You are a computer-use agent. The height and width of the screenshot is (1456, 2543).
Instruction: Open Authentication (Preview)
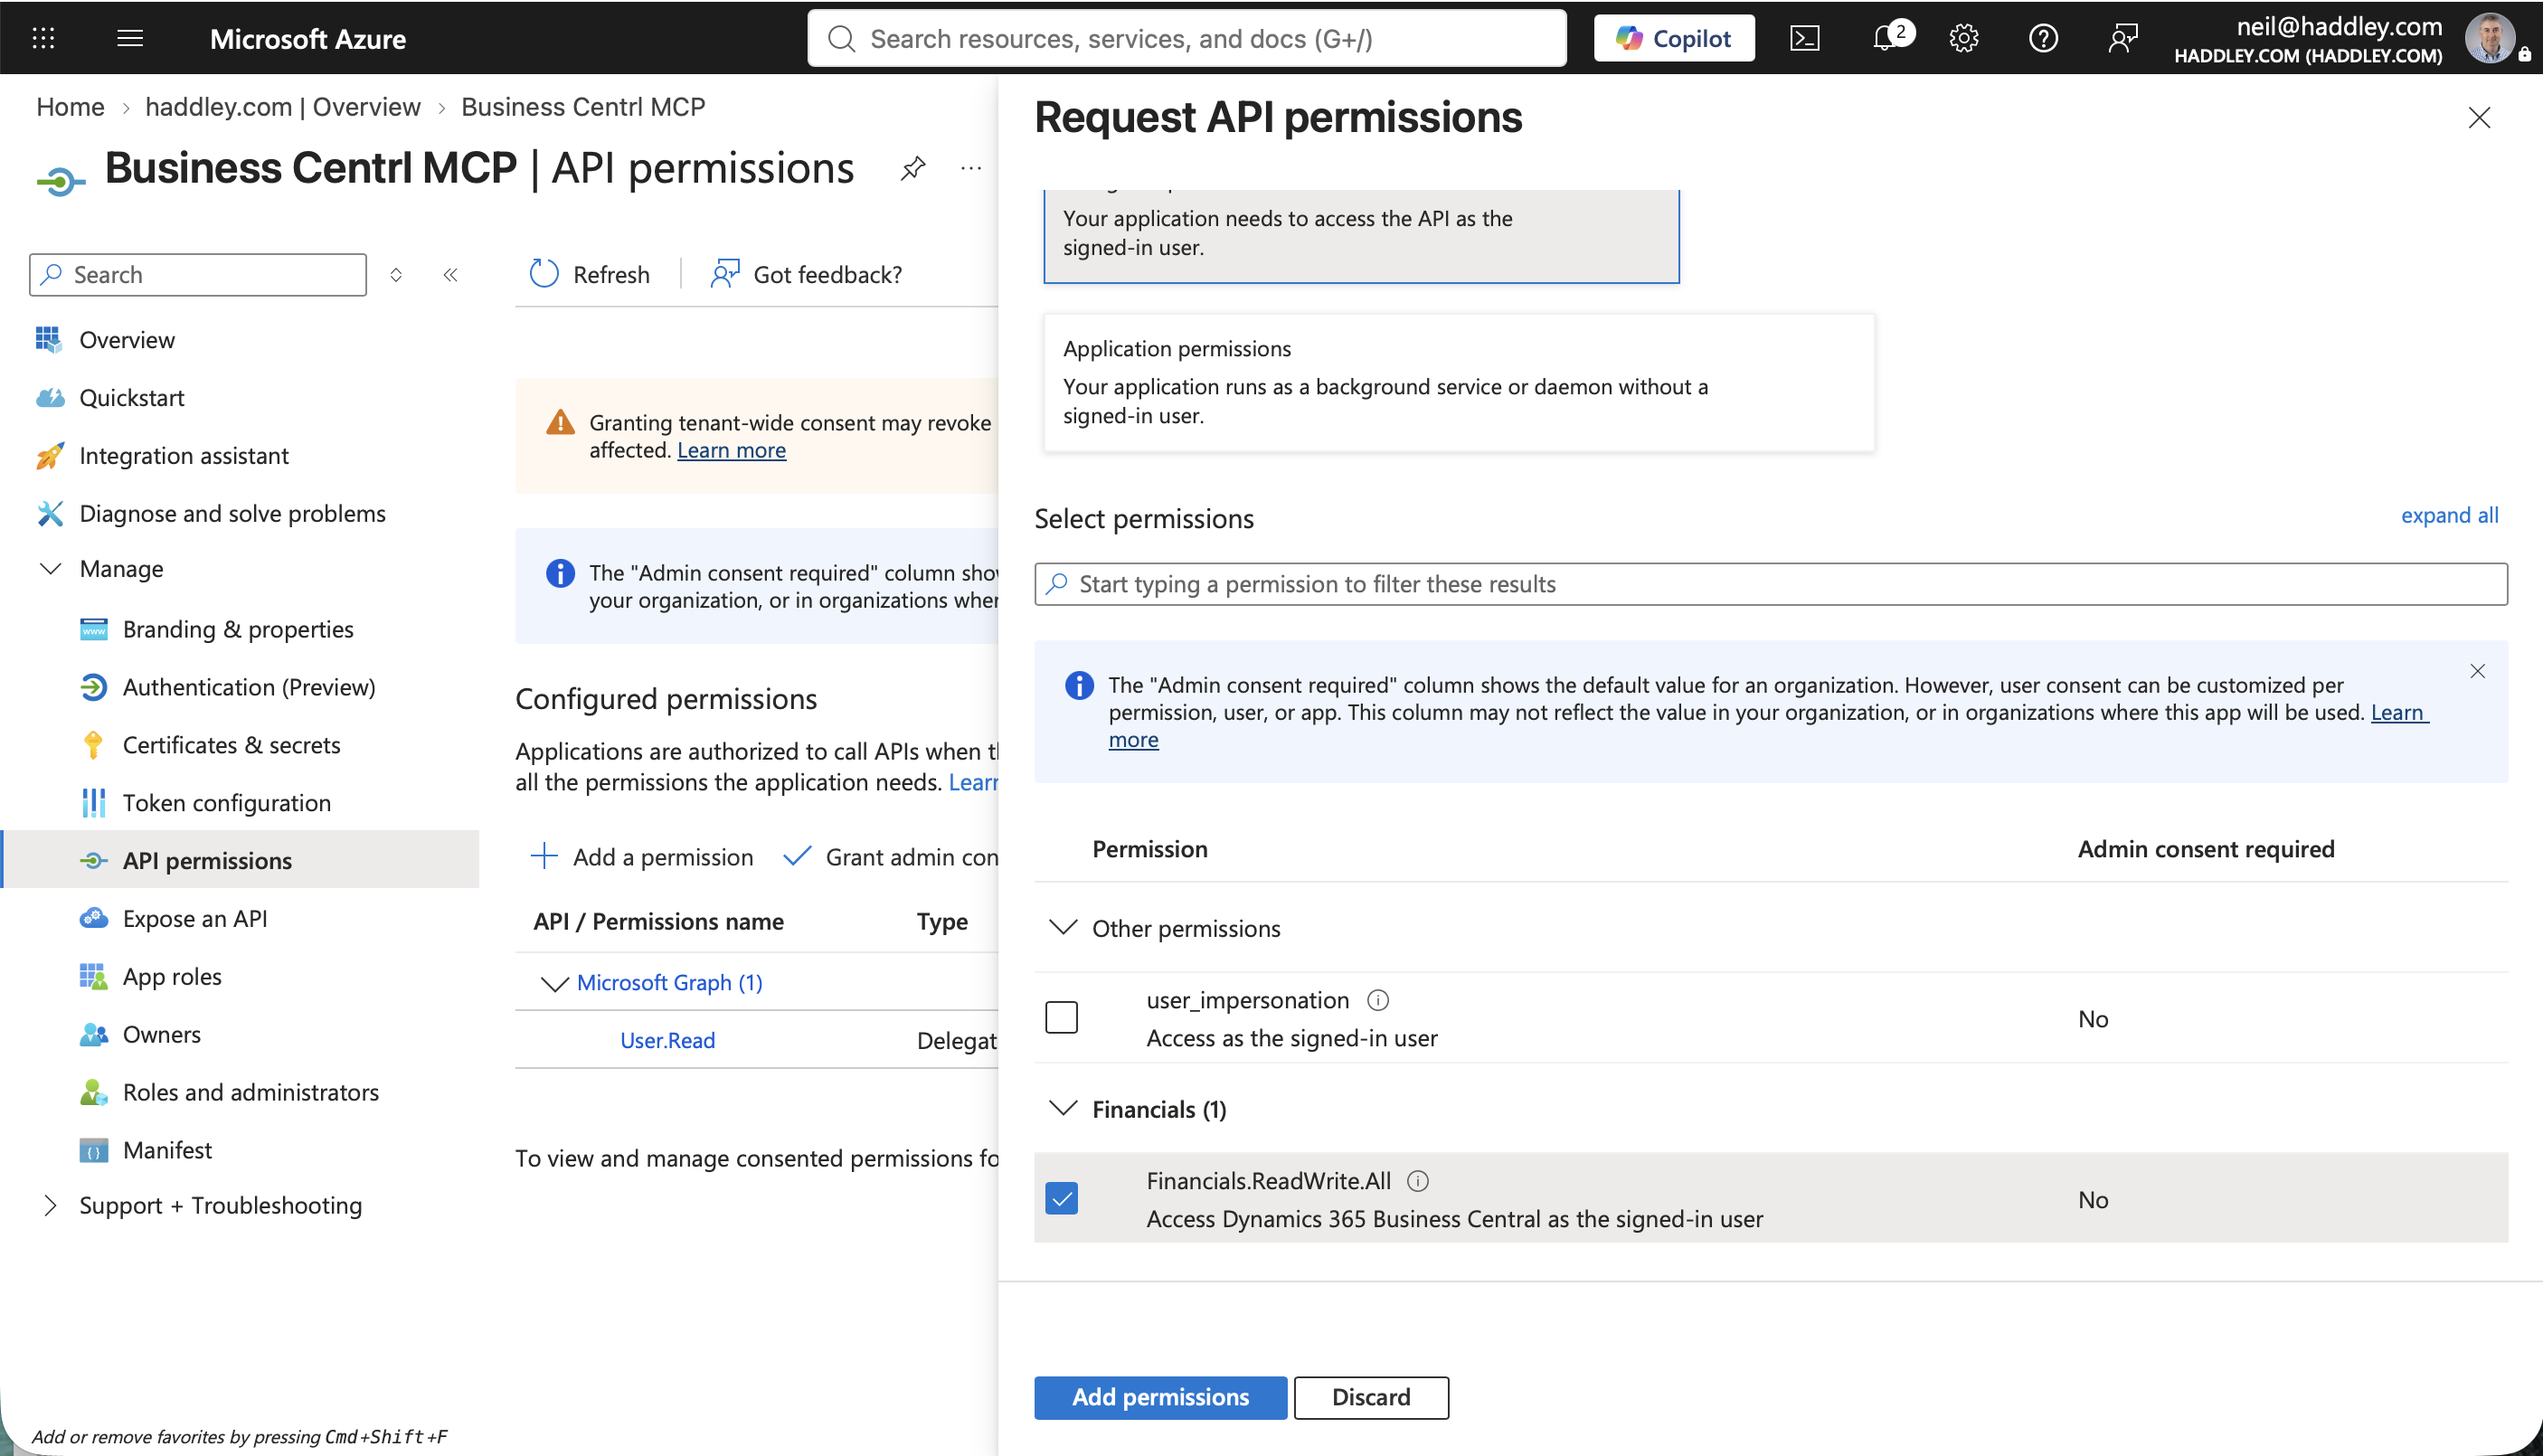tap(248, 688)
